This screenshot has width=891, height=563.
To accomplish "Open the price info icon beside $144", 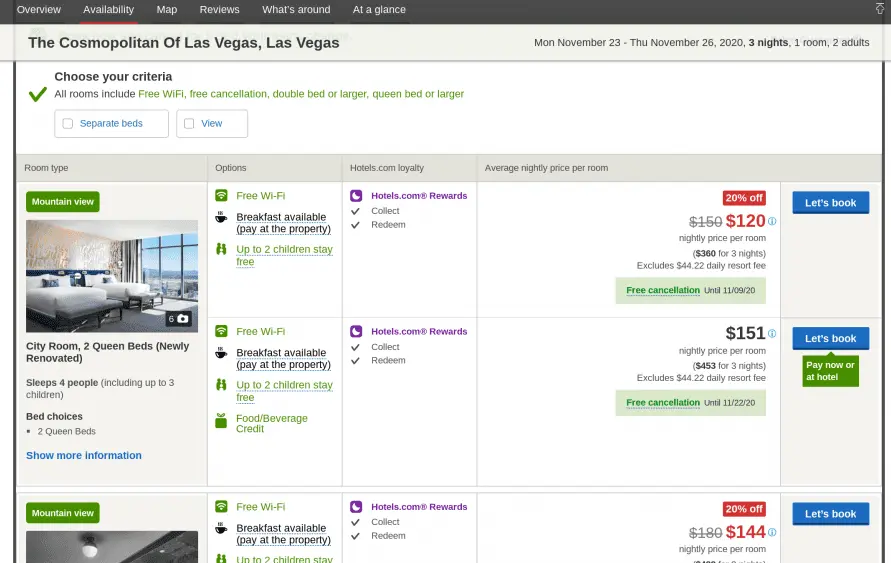I will [772, 532].
